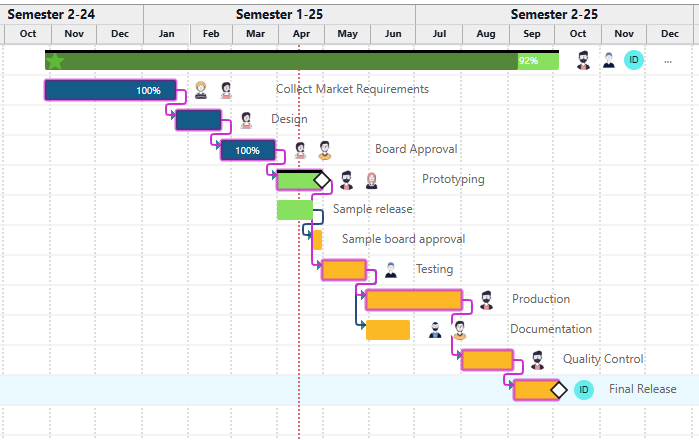Click the ID badge in the summary row

[x=633, y=60]
